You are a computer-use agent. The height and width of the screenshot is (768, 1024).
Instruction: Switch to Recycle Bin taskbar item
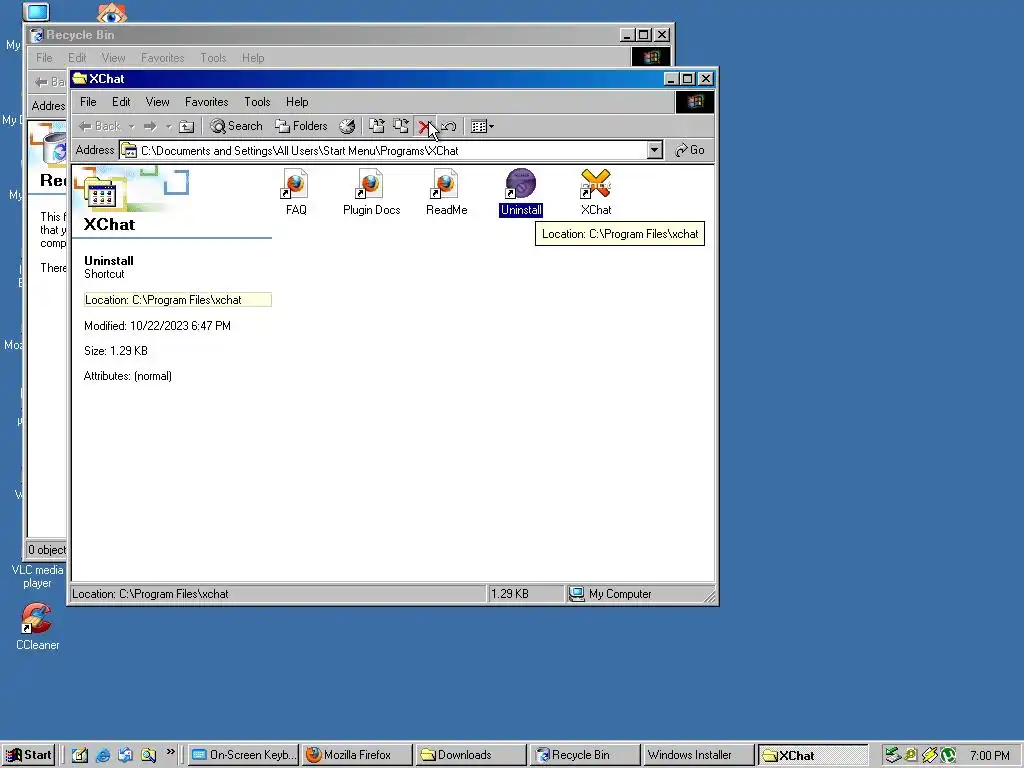pyautogui.click(x=585, y=755)
